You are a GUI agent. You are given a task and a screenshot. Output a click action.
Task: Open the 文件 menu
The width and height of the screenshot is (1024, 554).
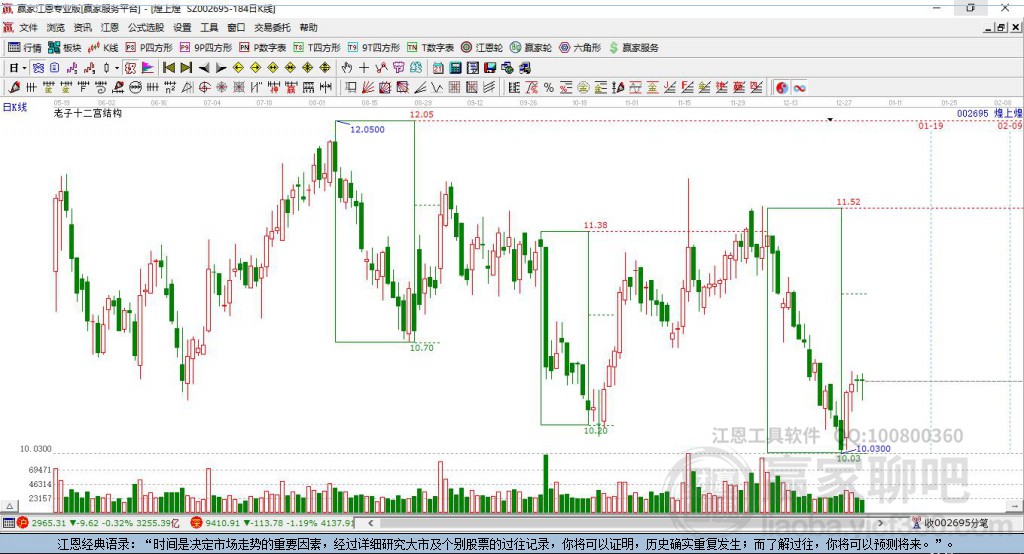click(x=29, y=27)
